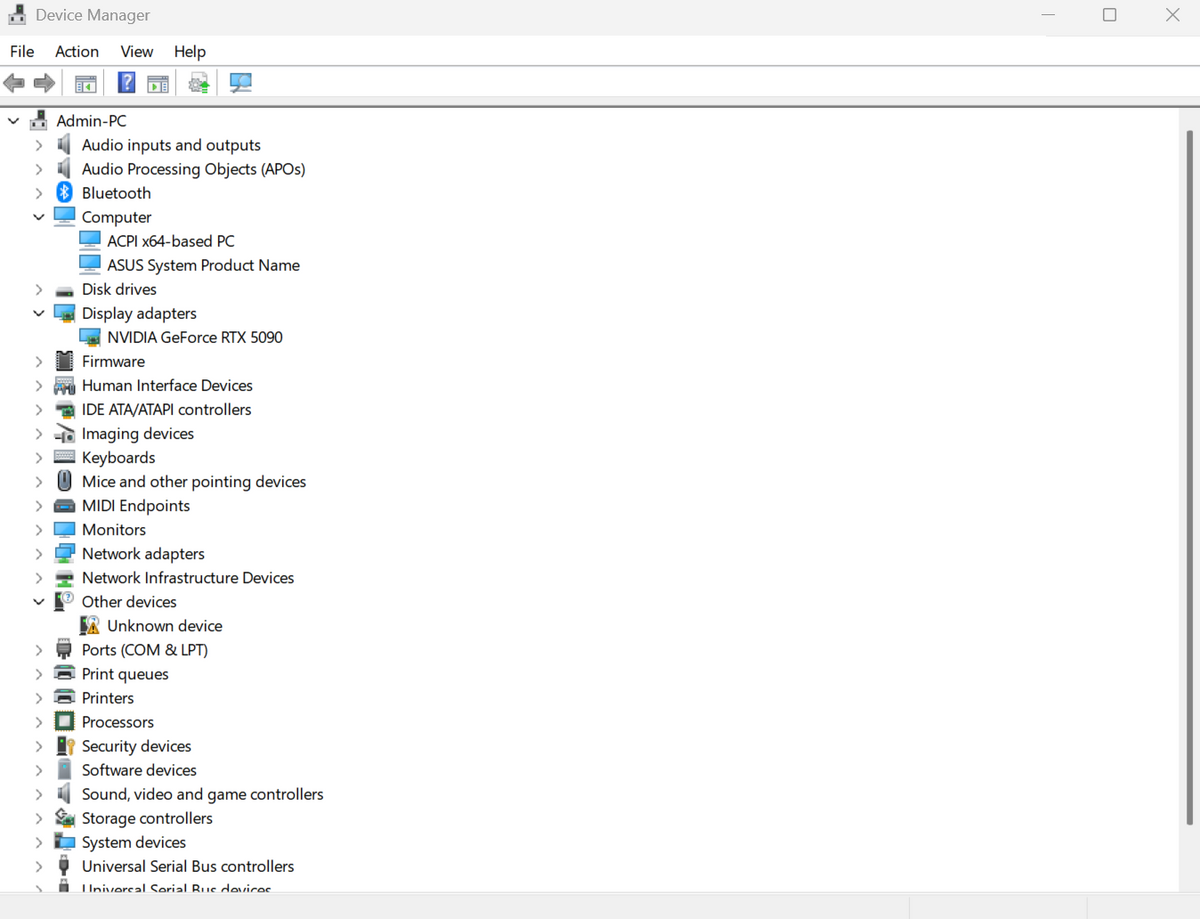Select IDE ATA/ATAPI controllers label
This screenshot has height=919, width=1200.
pyautogui.click(x=167, y=409)
